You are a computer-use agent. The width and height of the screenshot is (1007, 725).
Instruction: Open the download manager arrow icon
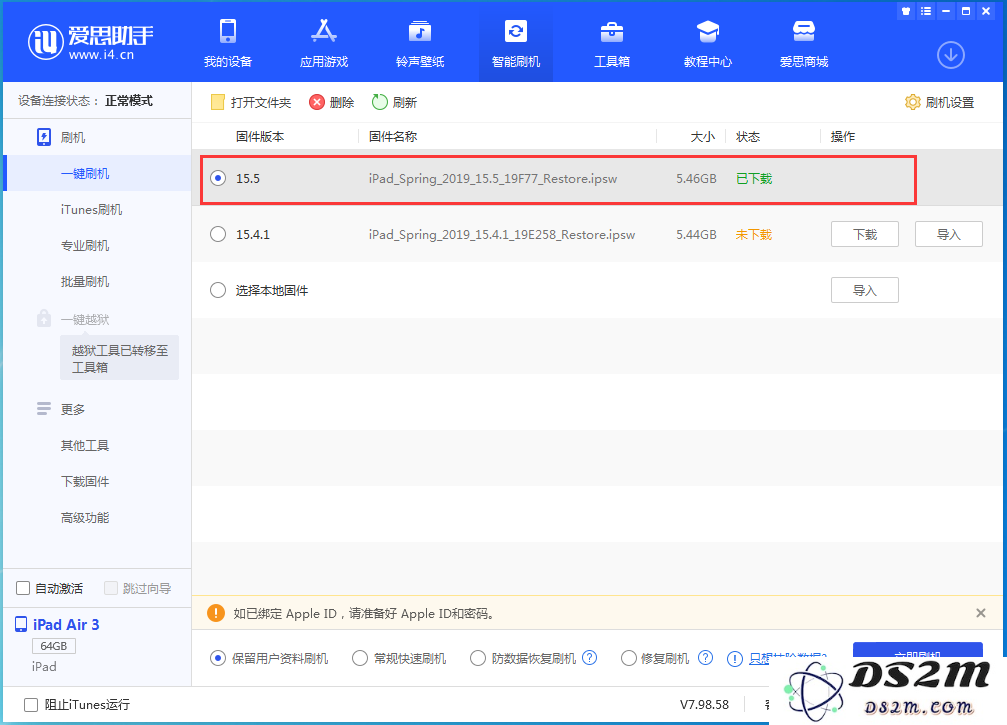point(950,55)
